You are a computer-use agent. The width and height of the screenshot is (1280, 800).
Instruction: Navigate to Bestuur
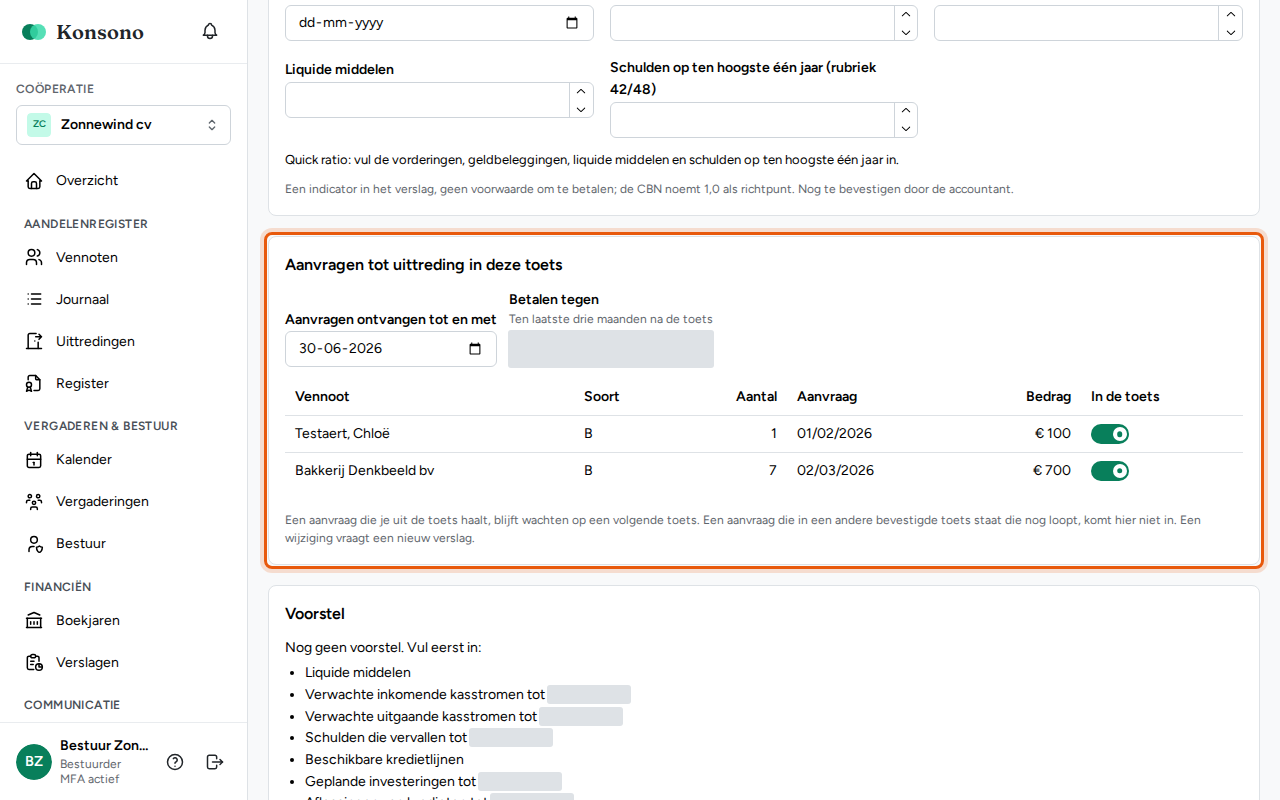pos(124,544)
